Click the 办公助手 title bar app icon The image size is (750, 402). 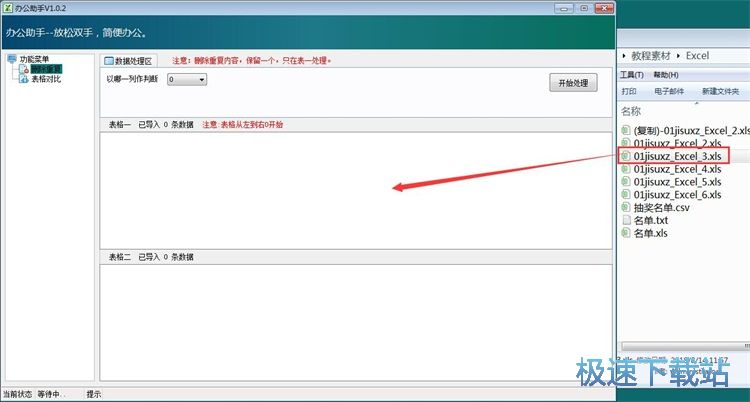point(8,8)
